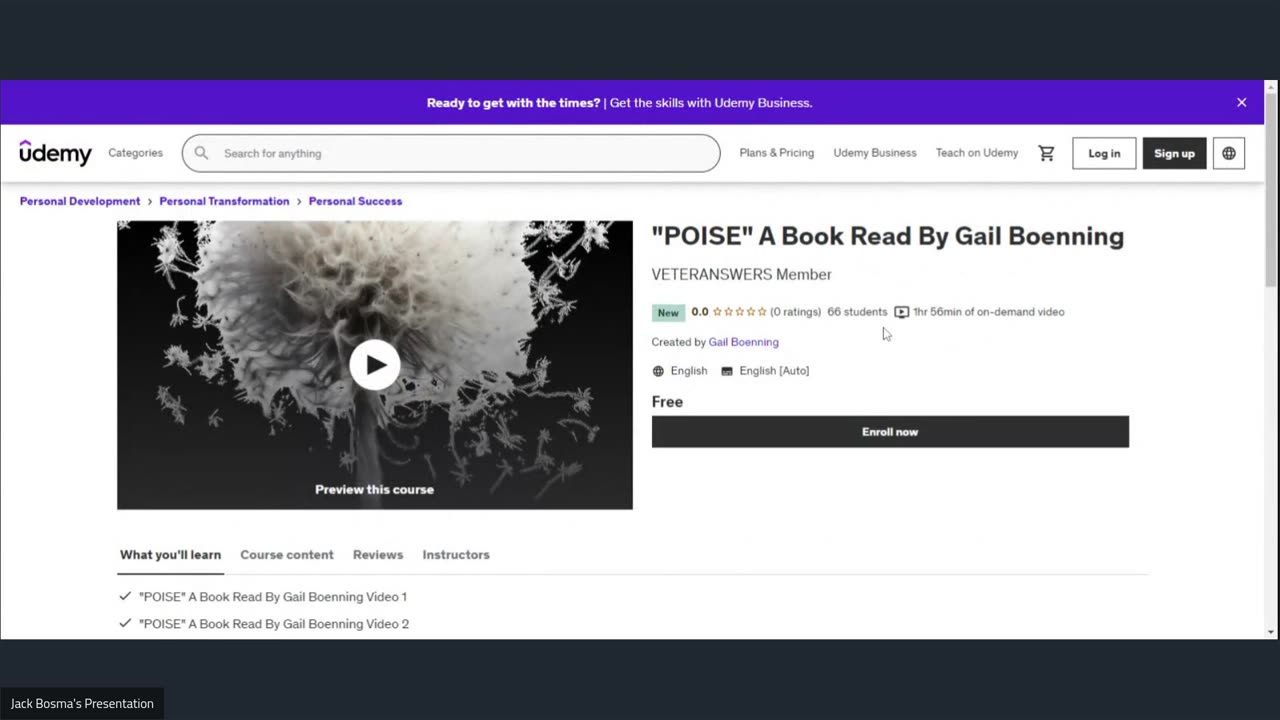Click the course preview thumbnail image
Image resolution: width=1280 pixels, height=720 pixels.
tap(375, 365)
